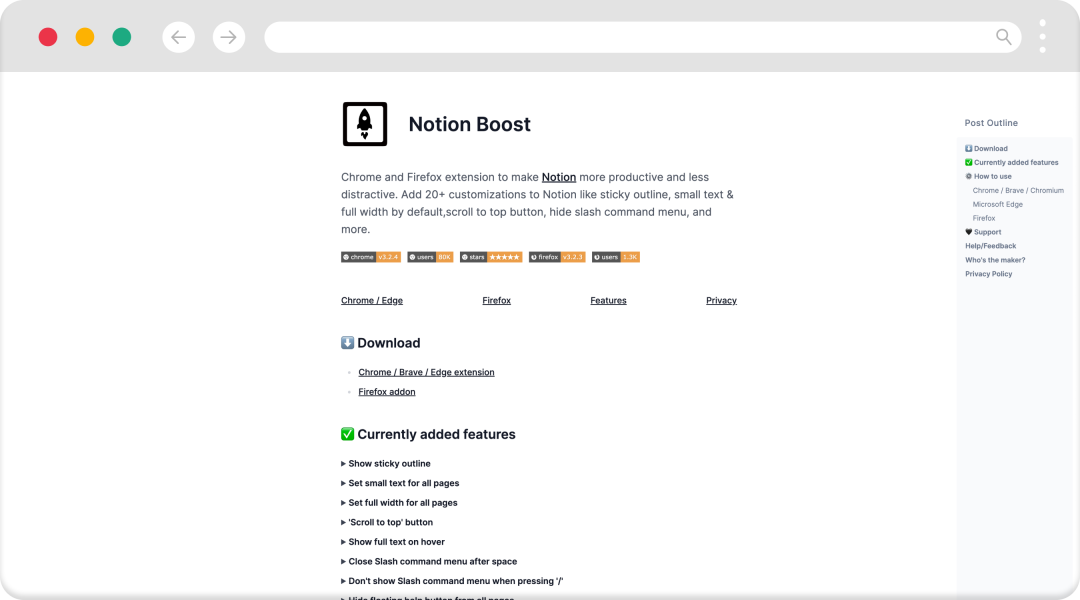The image size is (1080, 600).
Task: Click the chrome version v3.2.4 badge
Action: click(371, 257)
